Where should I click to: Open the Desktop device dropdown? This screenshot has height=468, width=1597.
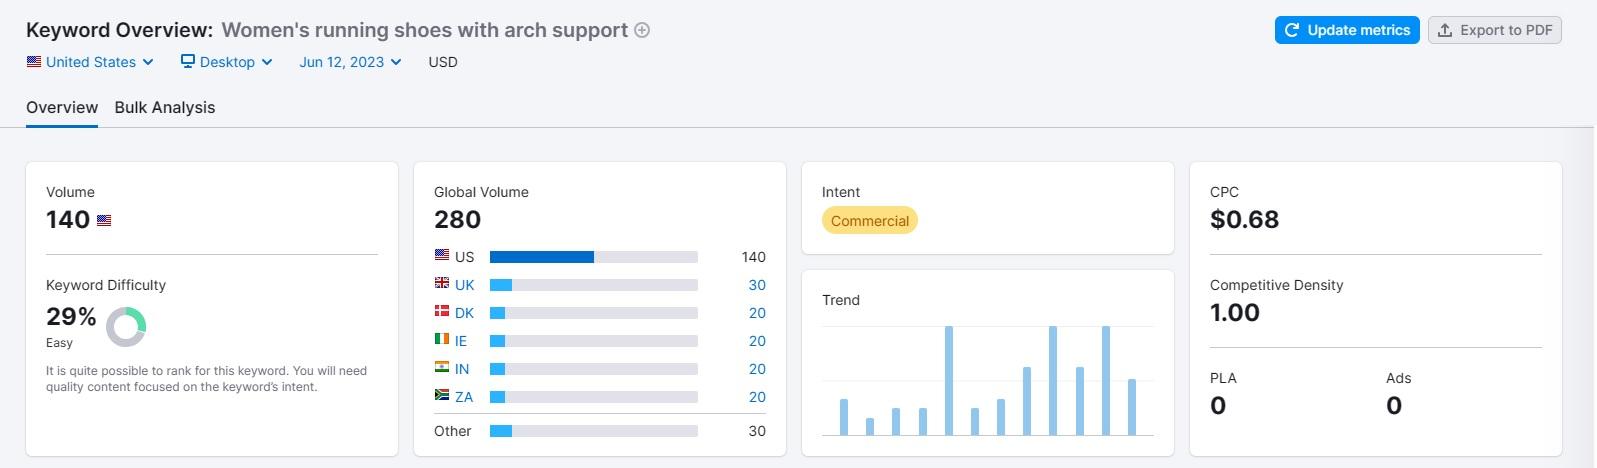tap(227, 62)
